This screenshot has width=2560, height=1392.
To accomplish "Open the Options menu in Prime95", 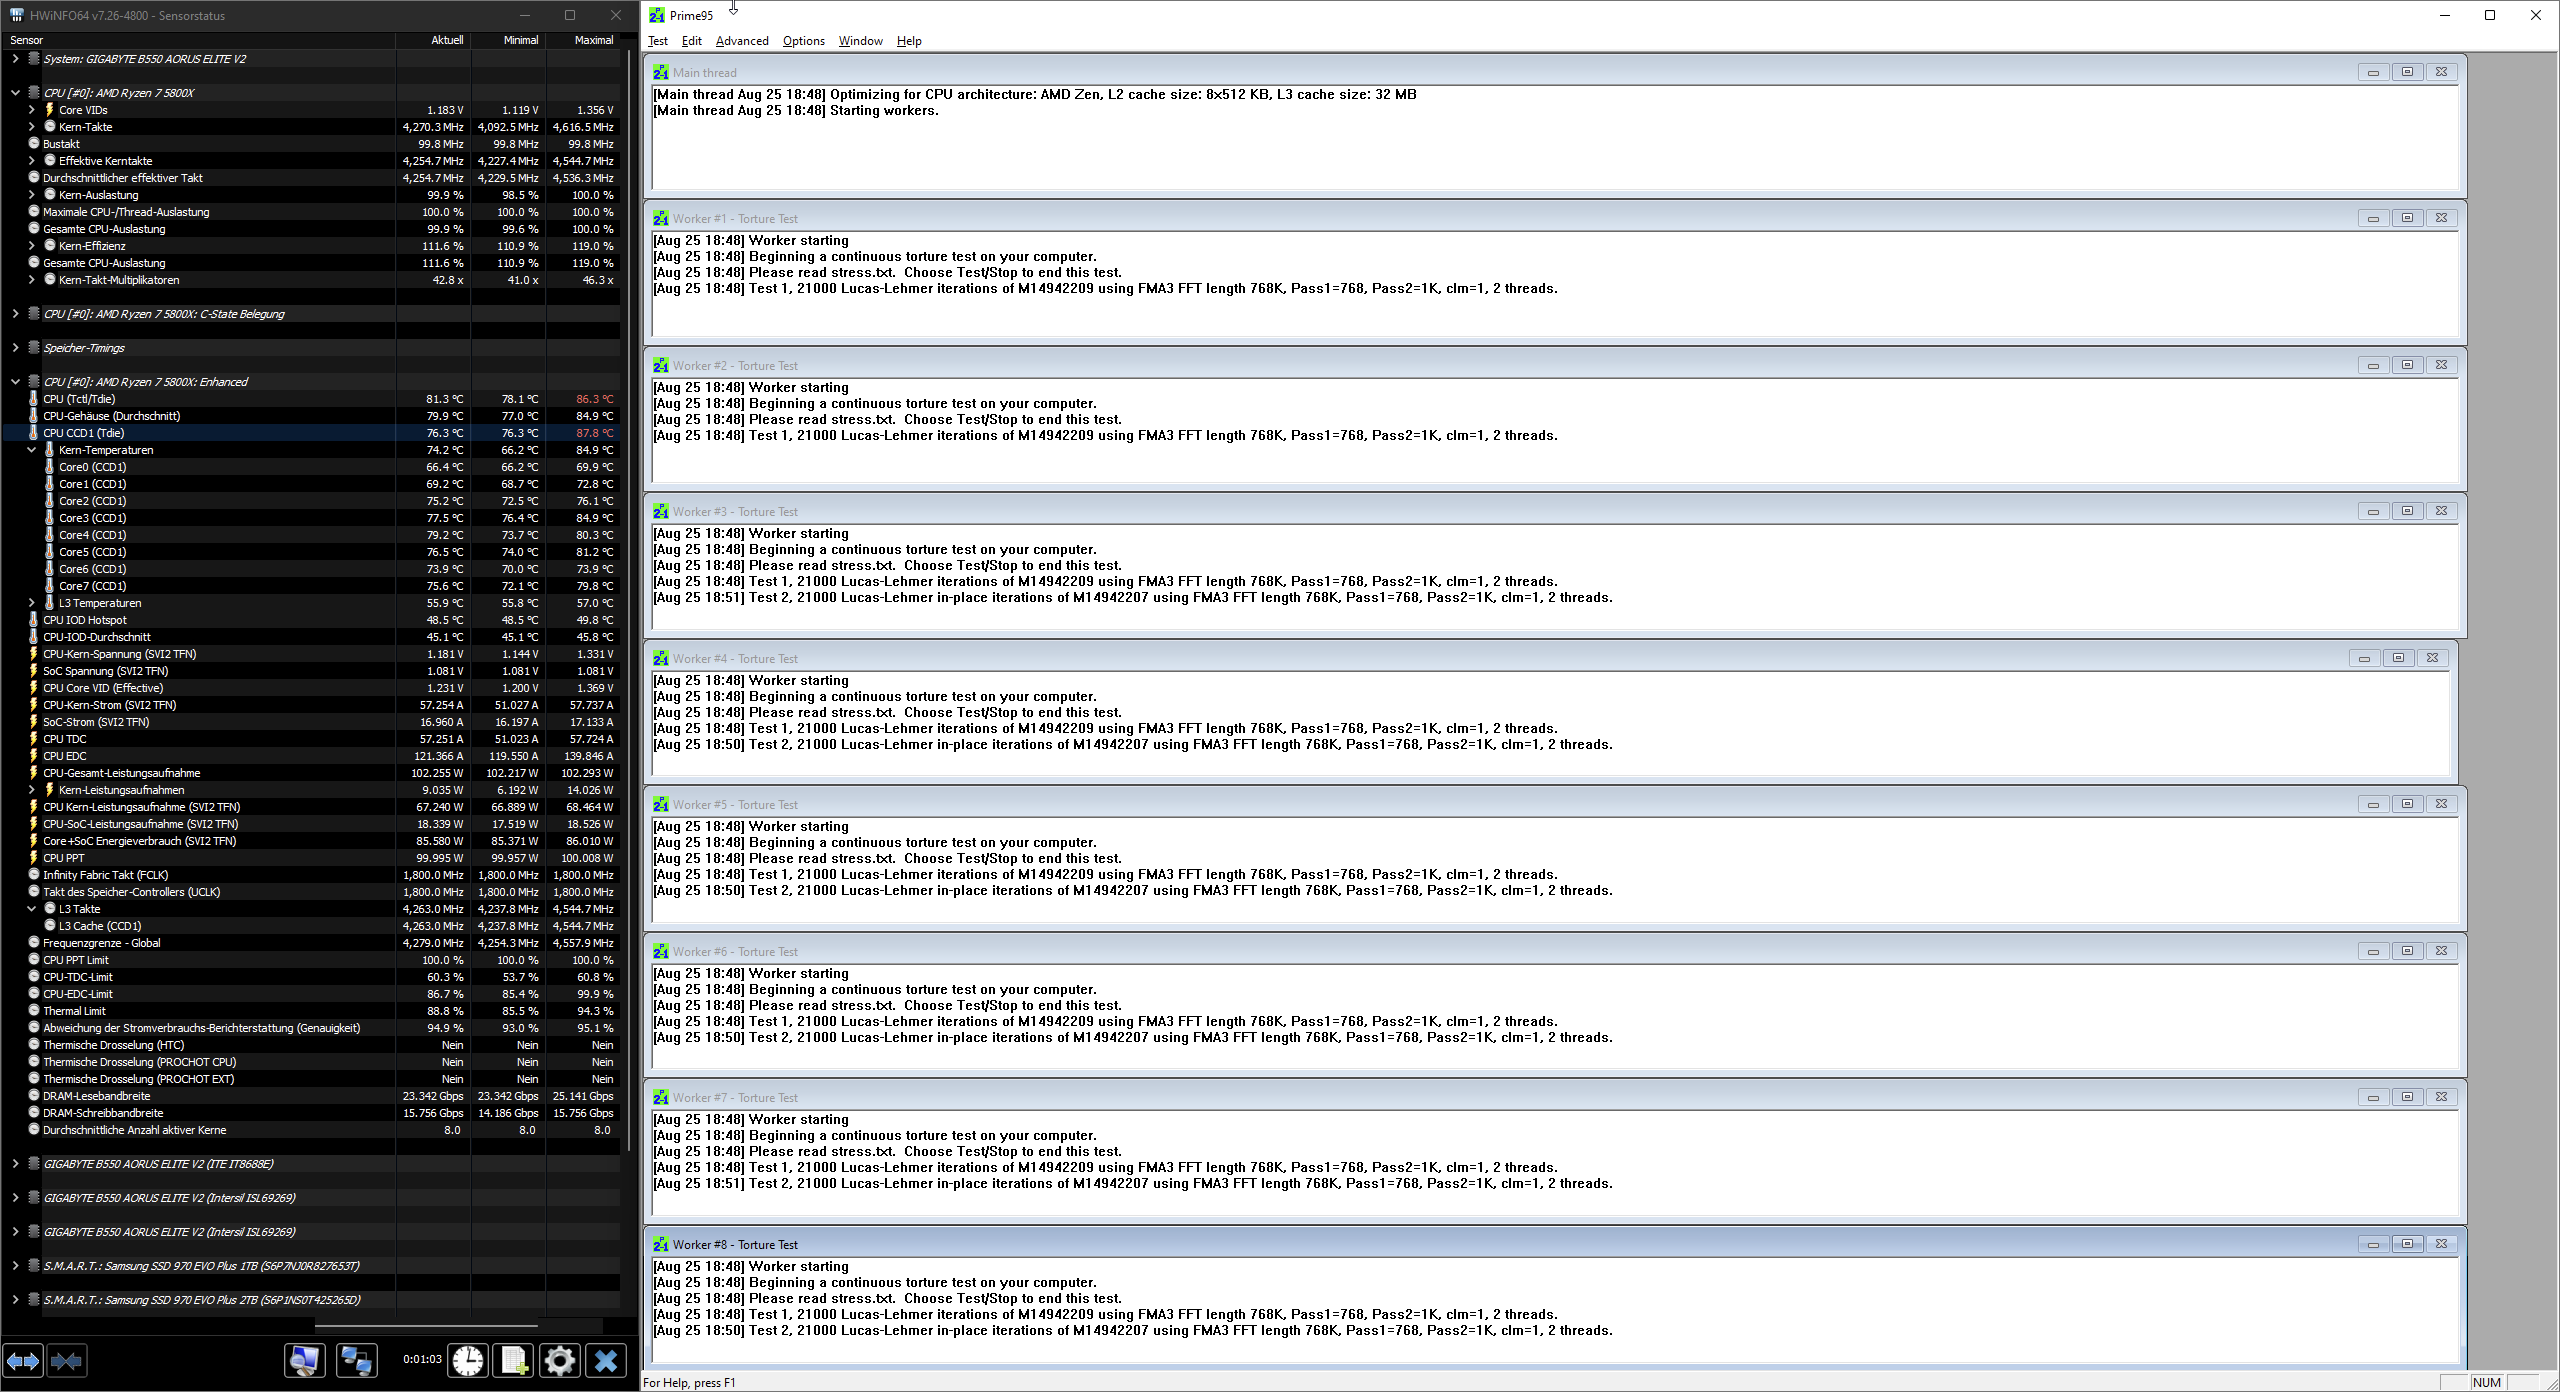I will point(803,41).
